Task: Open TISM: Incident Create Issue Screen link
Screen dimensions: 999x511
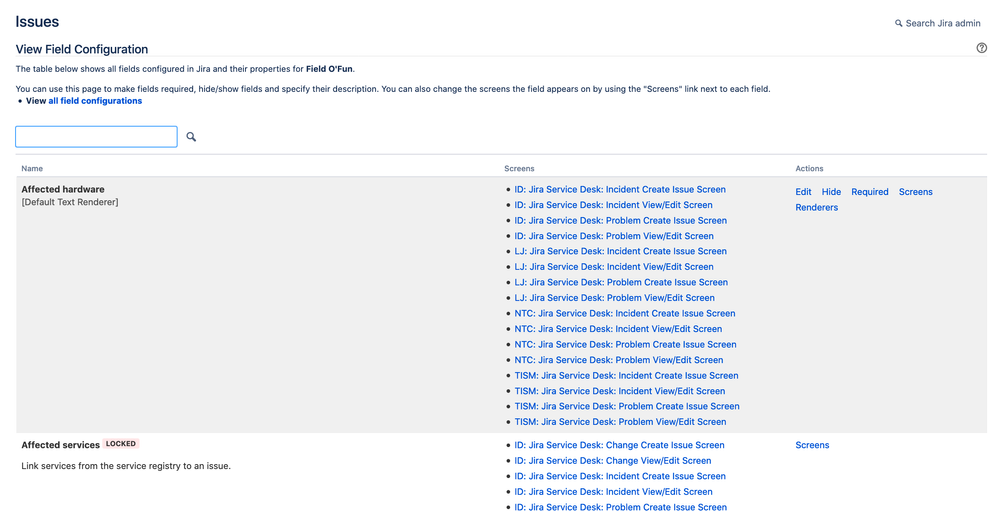Action: (x=626, y=375)
